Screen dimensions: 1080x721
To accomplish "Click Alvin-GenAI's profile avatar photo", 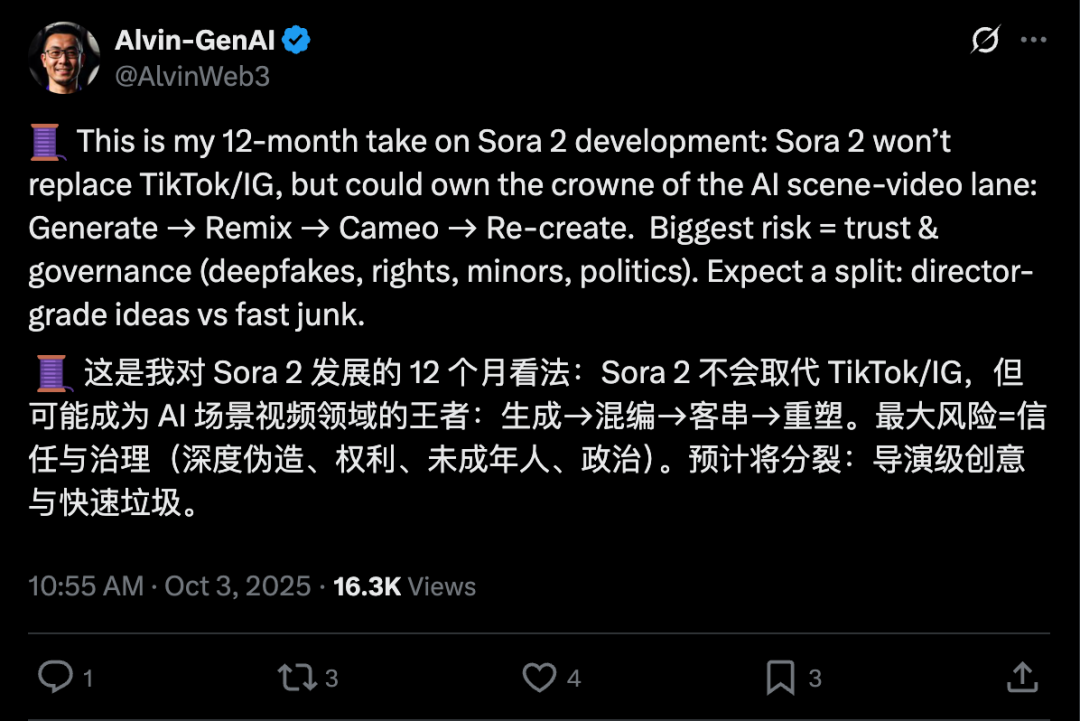I will point(64,57).
